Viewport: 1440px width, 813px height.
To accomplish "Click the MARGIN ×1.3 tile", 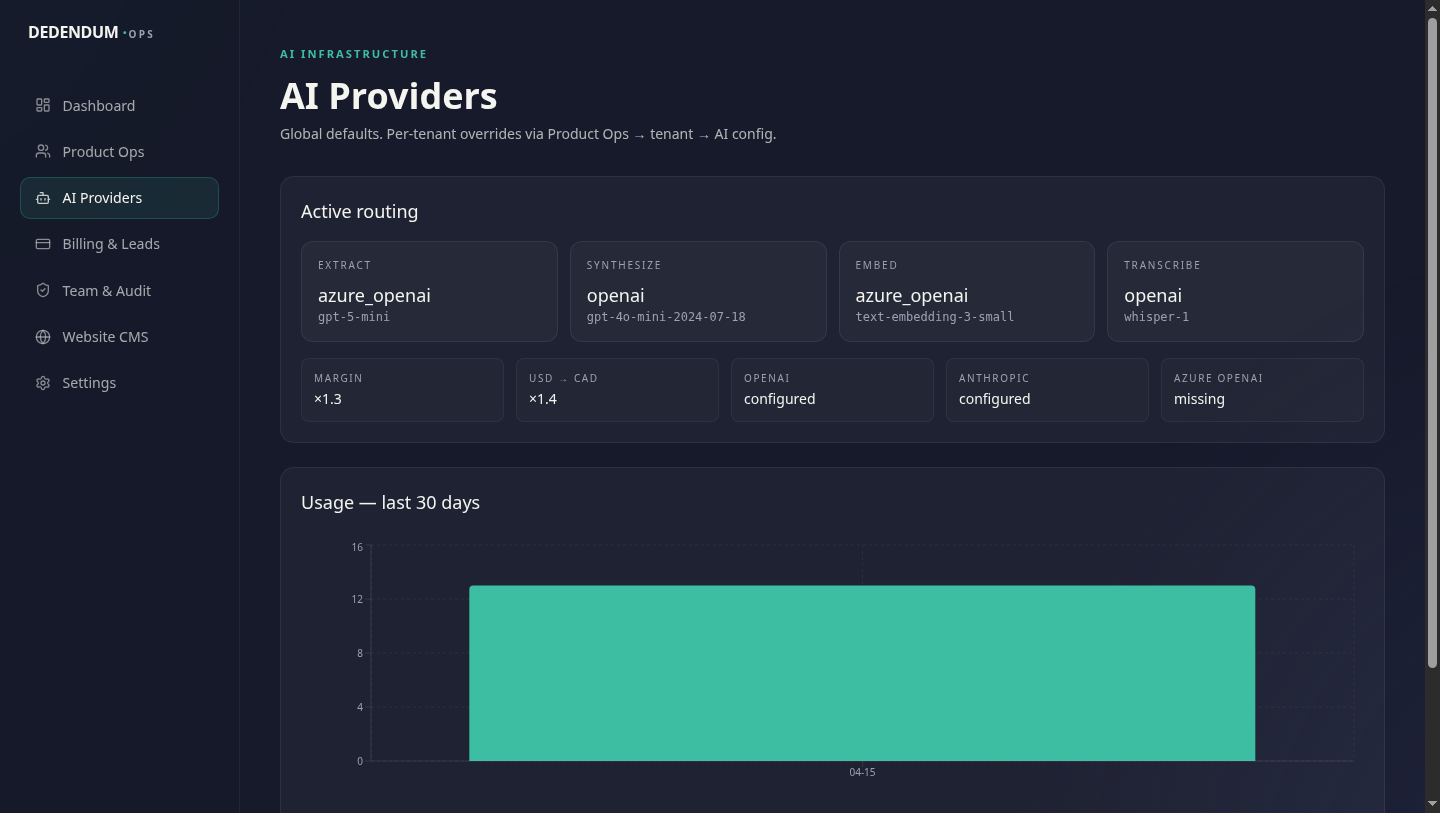I will pos(402,390).
